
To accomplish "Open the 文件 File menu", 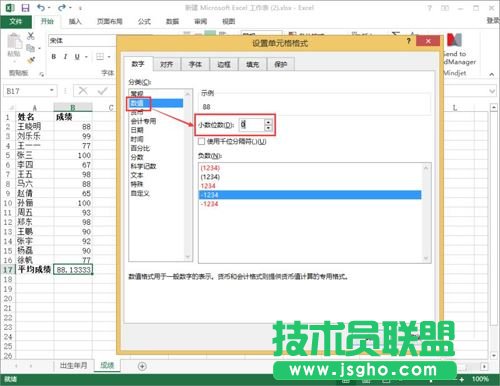I will (16, 22).
